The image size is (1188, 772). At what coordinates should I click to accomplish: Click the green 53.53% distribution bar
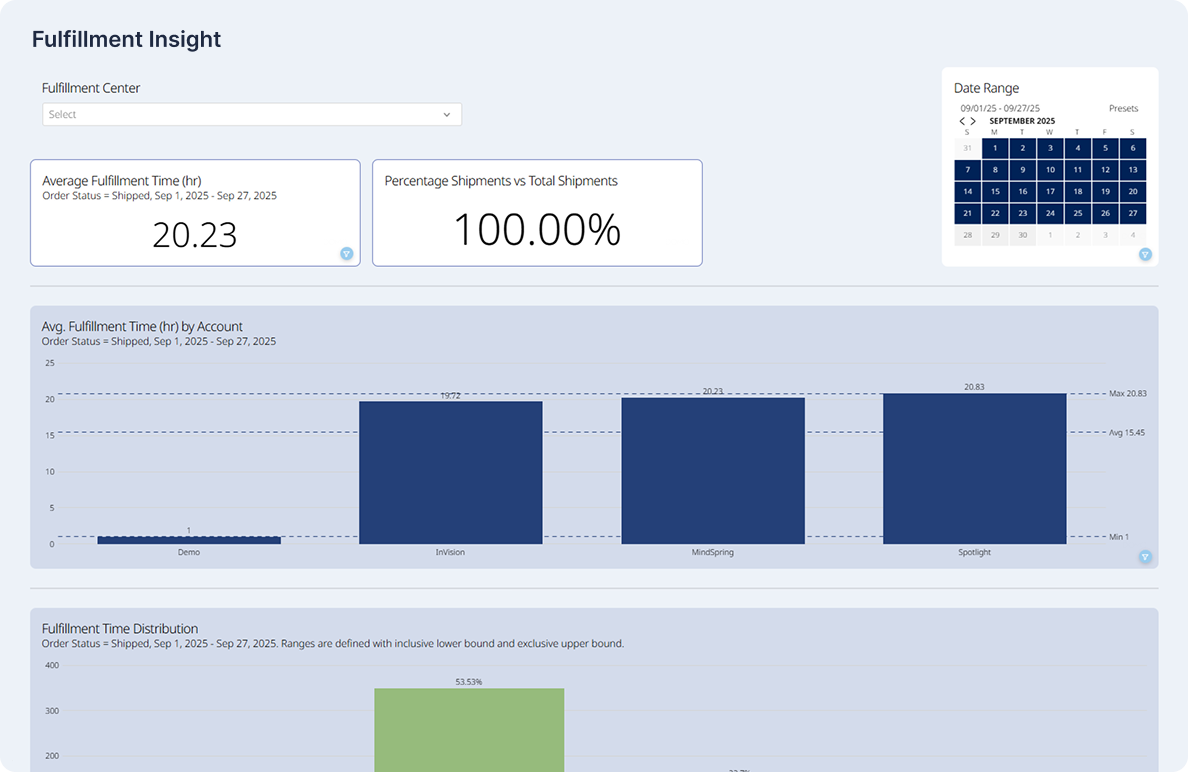(469, 728)
